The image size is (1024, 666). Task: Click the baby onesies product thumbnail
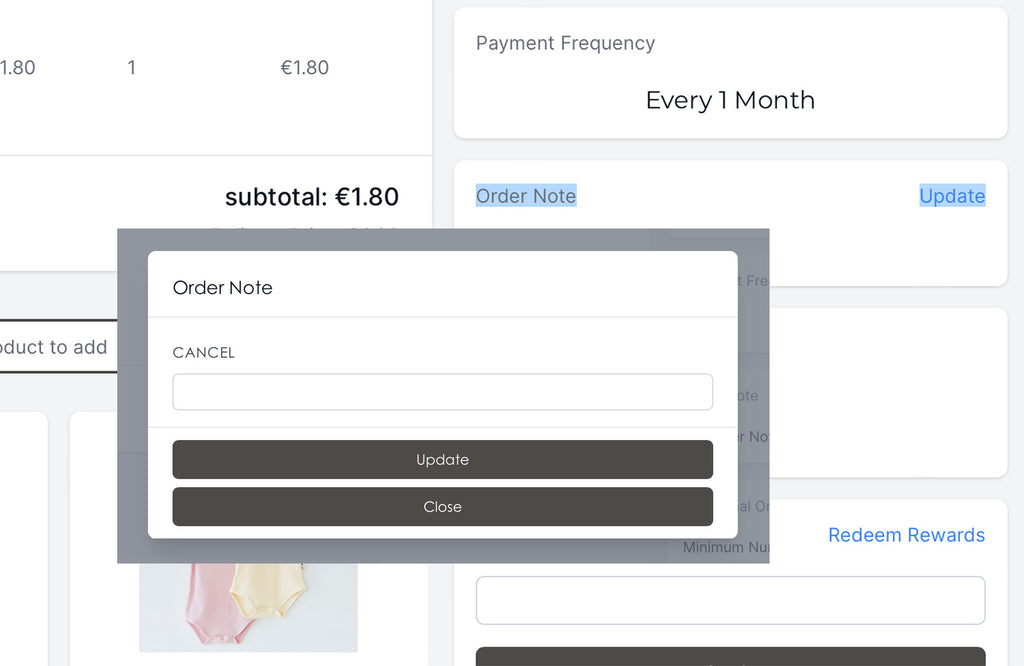click(x=248, y=607)
